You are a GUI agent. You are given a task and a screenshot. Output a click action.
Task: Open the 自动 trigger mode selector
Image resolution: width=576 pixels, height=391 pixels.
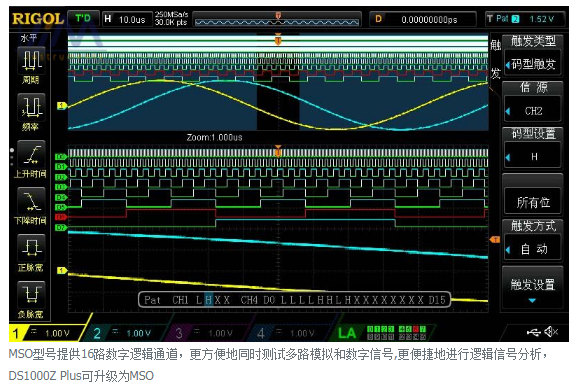(533, 249)
